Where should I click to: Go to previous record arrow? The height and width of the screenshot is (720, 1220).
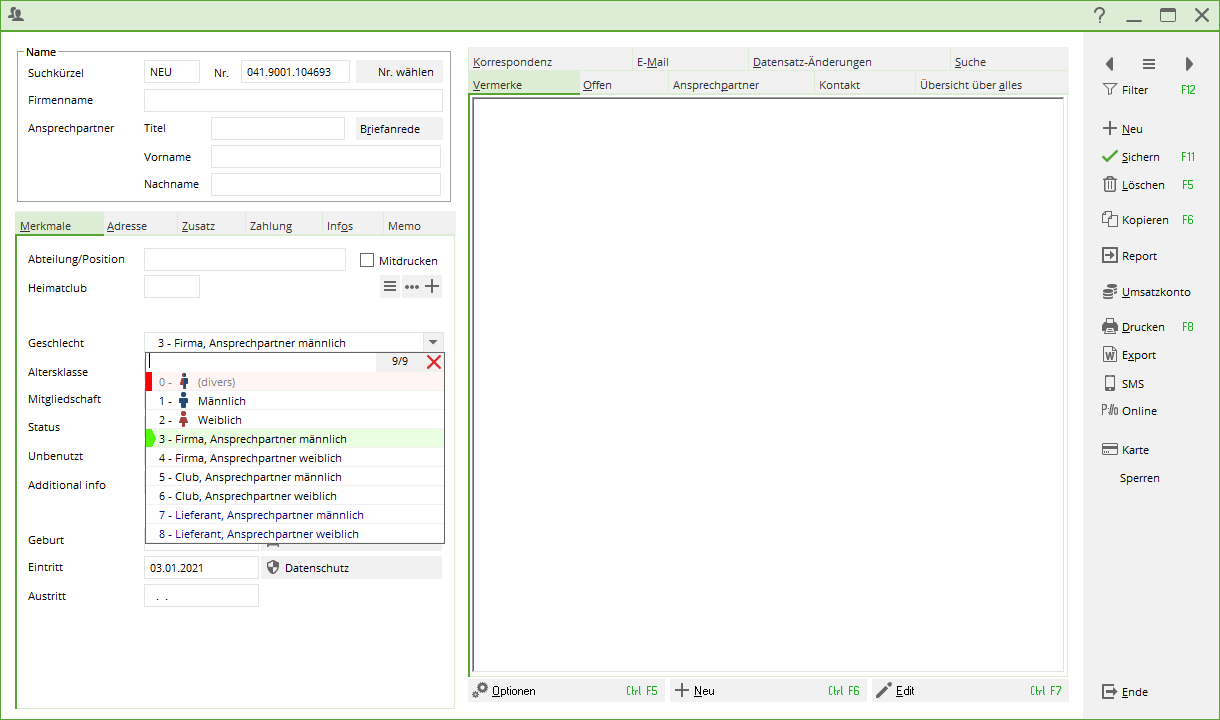click(1109, 64)
